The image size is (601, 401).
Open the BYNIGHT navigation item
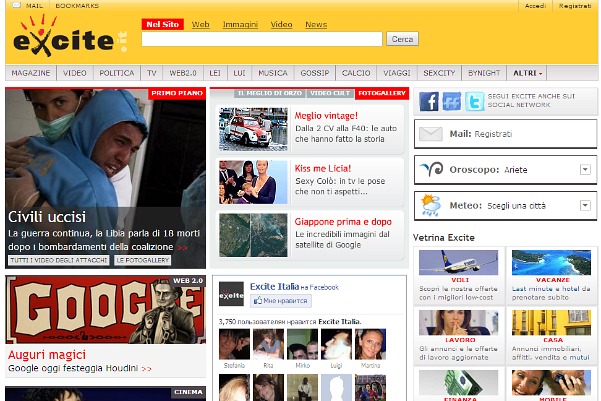point(484,73)
